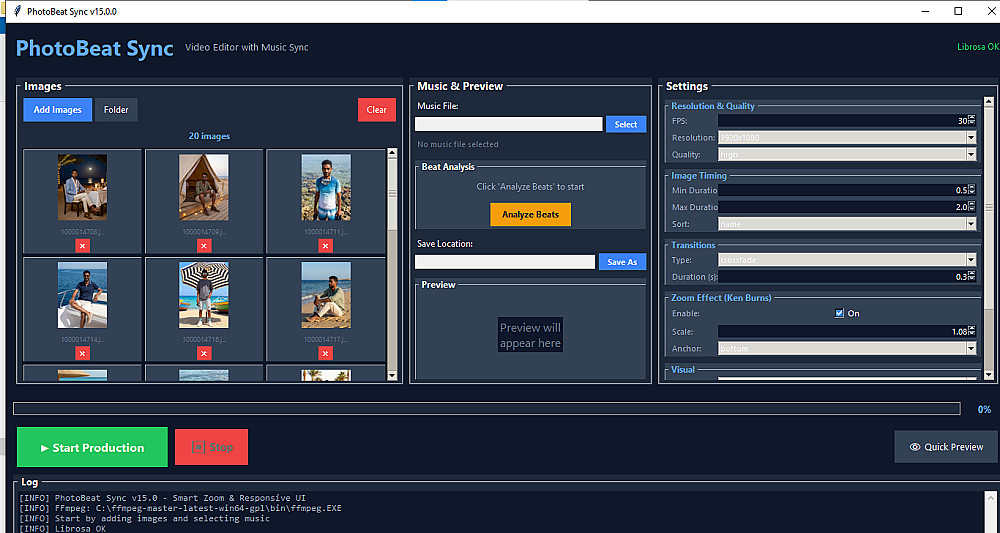Open the Resolution dropdown showing 1920x1080
The height and width of the screenshot is (533, 1000).
(x=847, y=138)
